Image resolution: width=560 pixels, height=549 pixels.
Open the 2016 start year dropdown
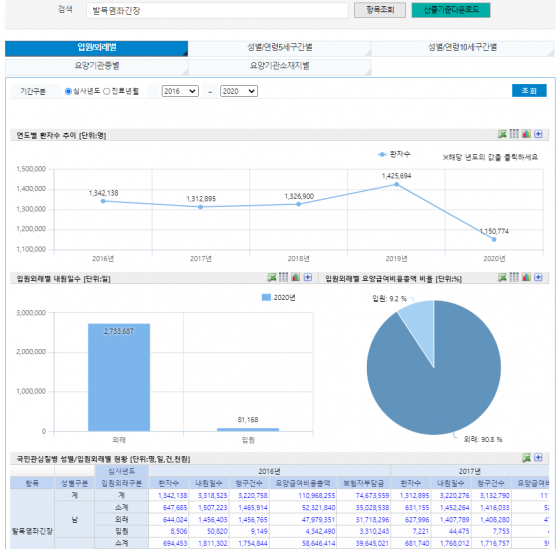coord(180,91)
